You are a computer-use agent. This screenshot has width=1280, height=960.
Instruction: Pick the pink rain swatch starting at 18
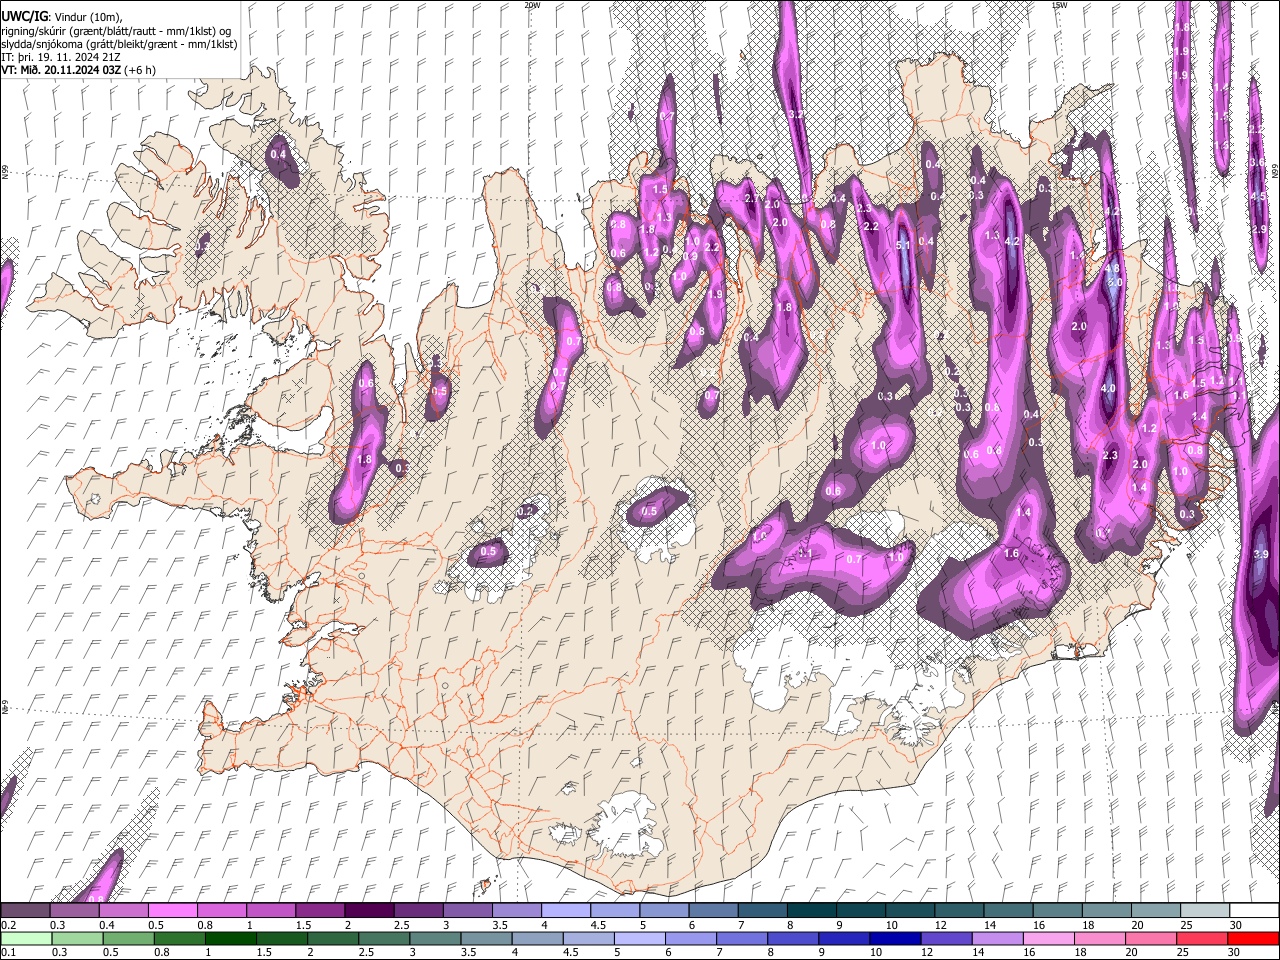tap(1100, 938)
